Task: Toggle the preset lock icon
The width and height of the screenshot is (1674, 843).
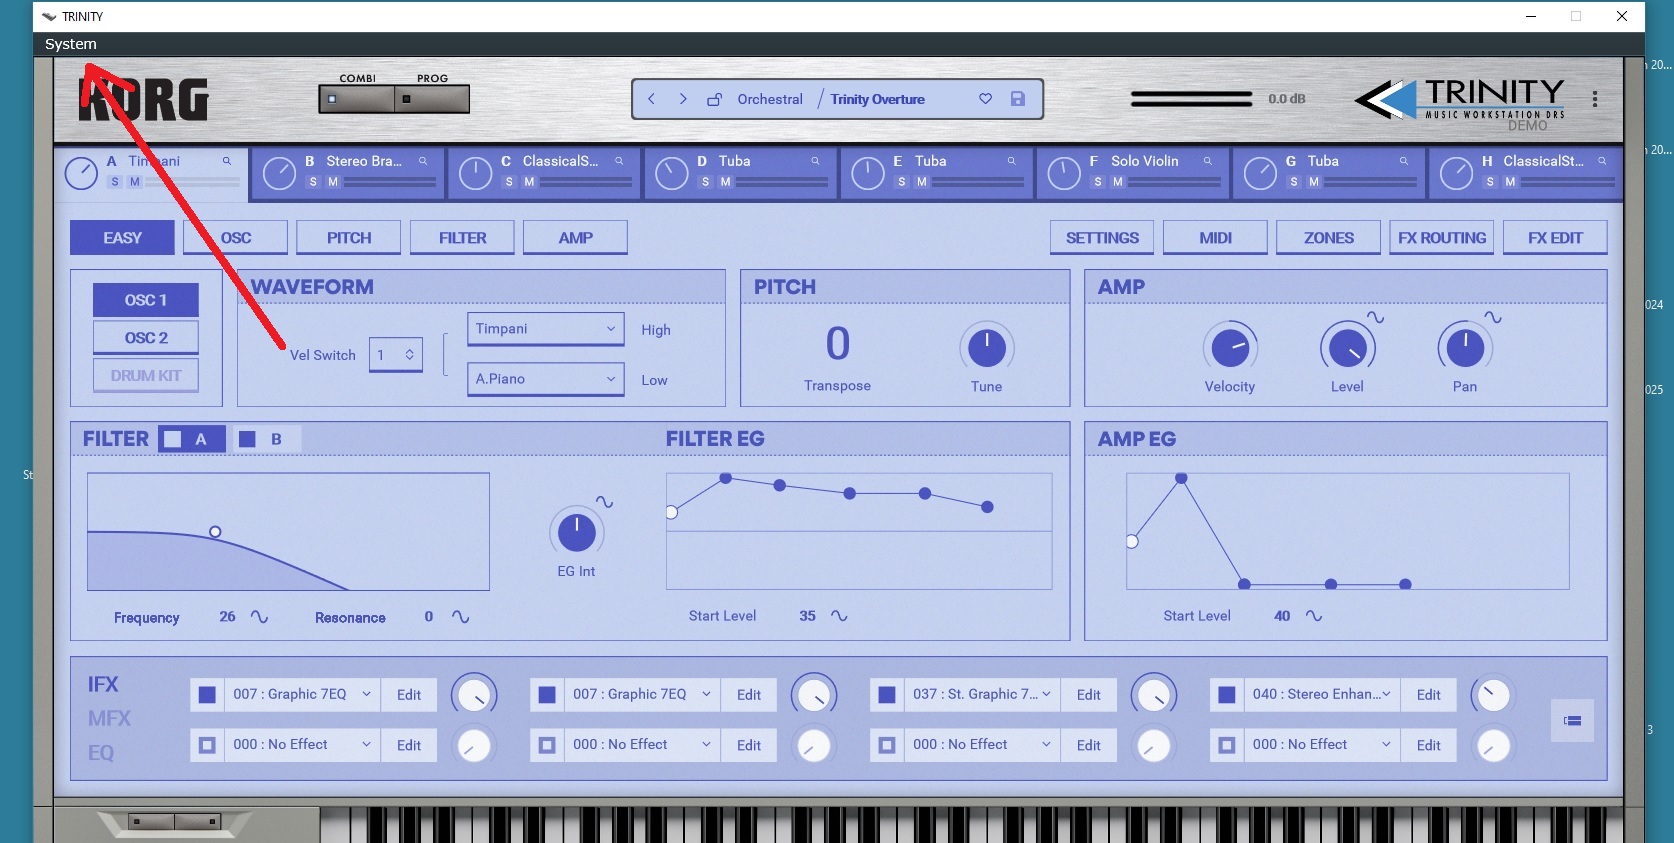Action: (714, 99)
